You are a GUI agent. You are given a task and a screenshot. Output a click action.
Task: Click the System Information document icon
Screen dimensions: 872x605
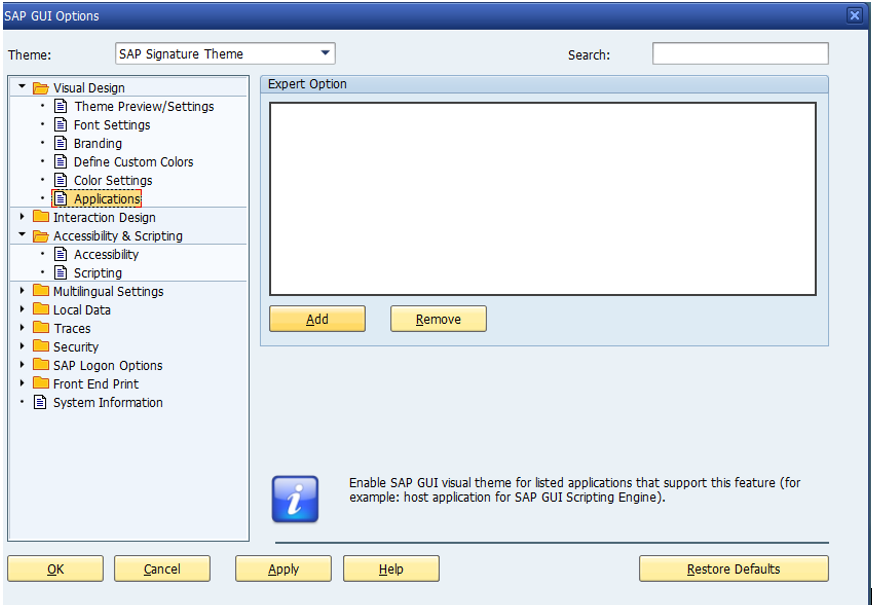40,402
